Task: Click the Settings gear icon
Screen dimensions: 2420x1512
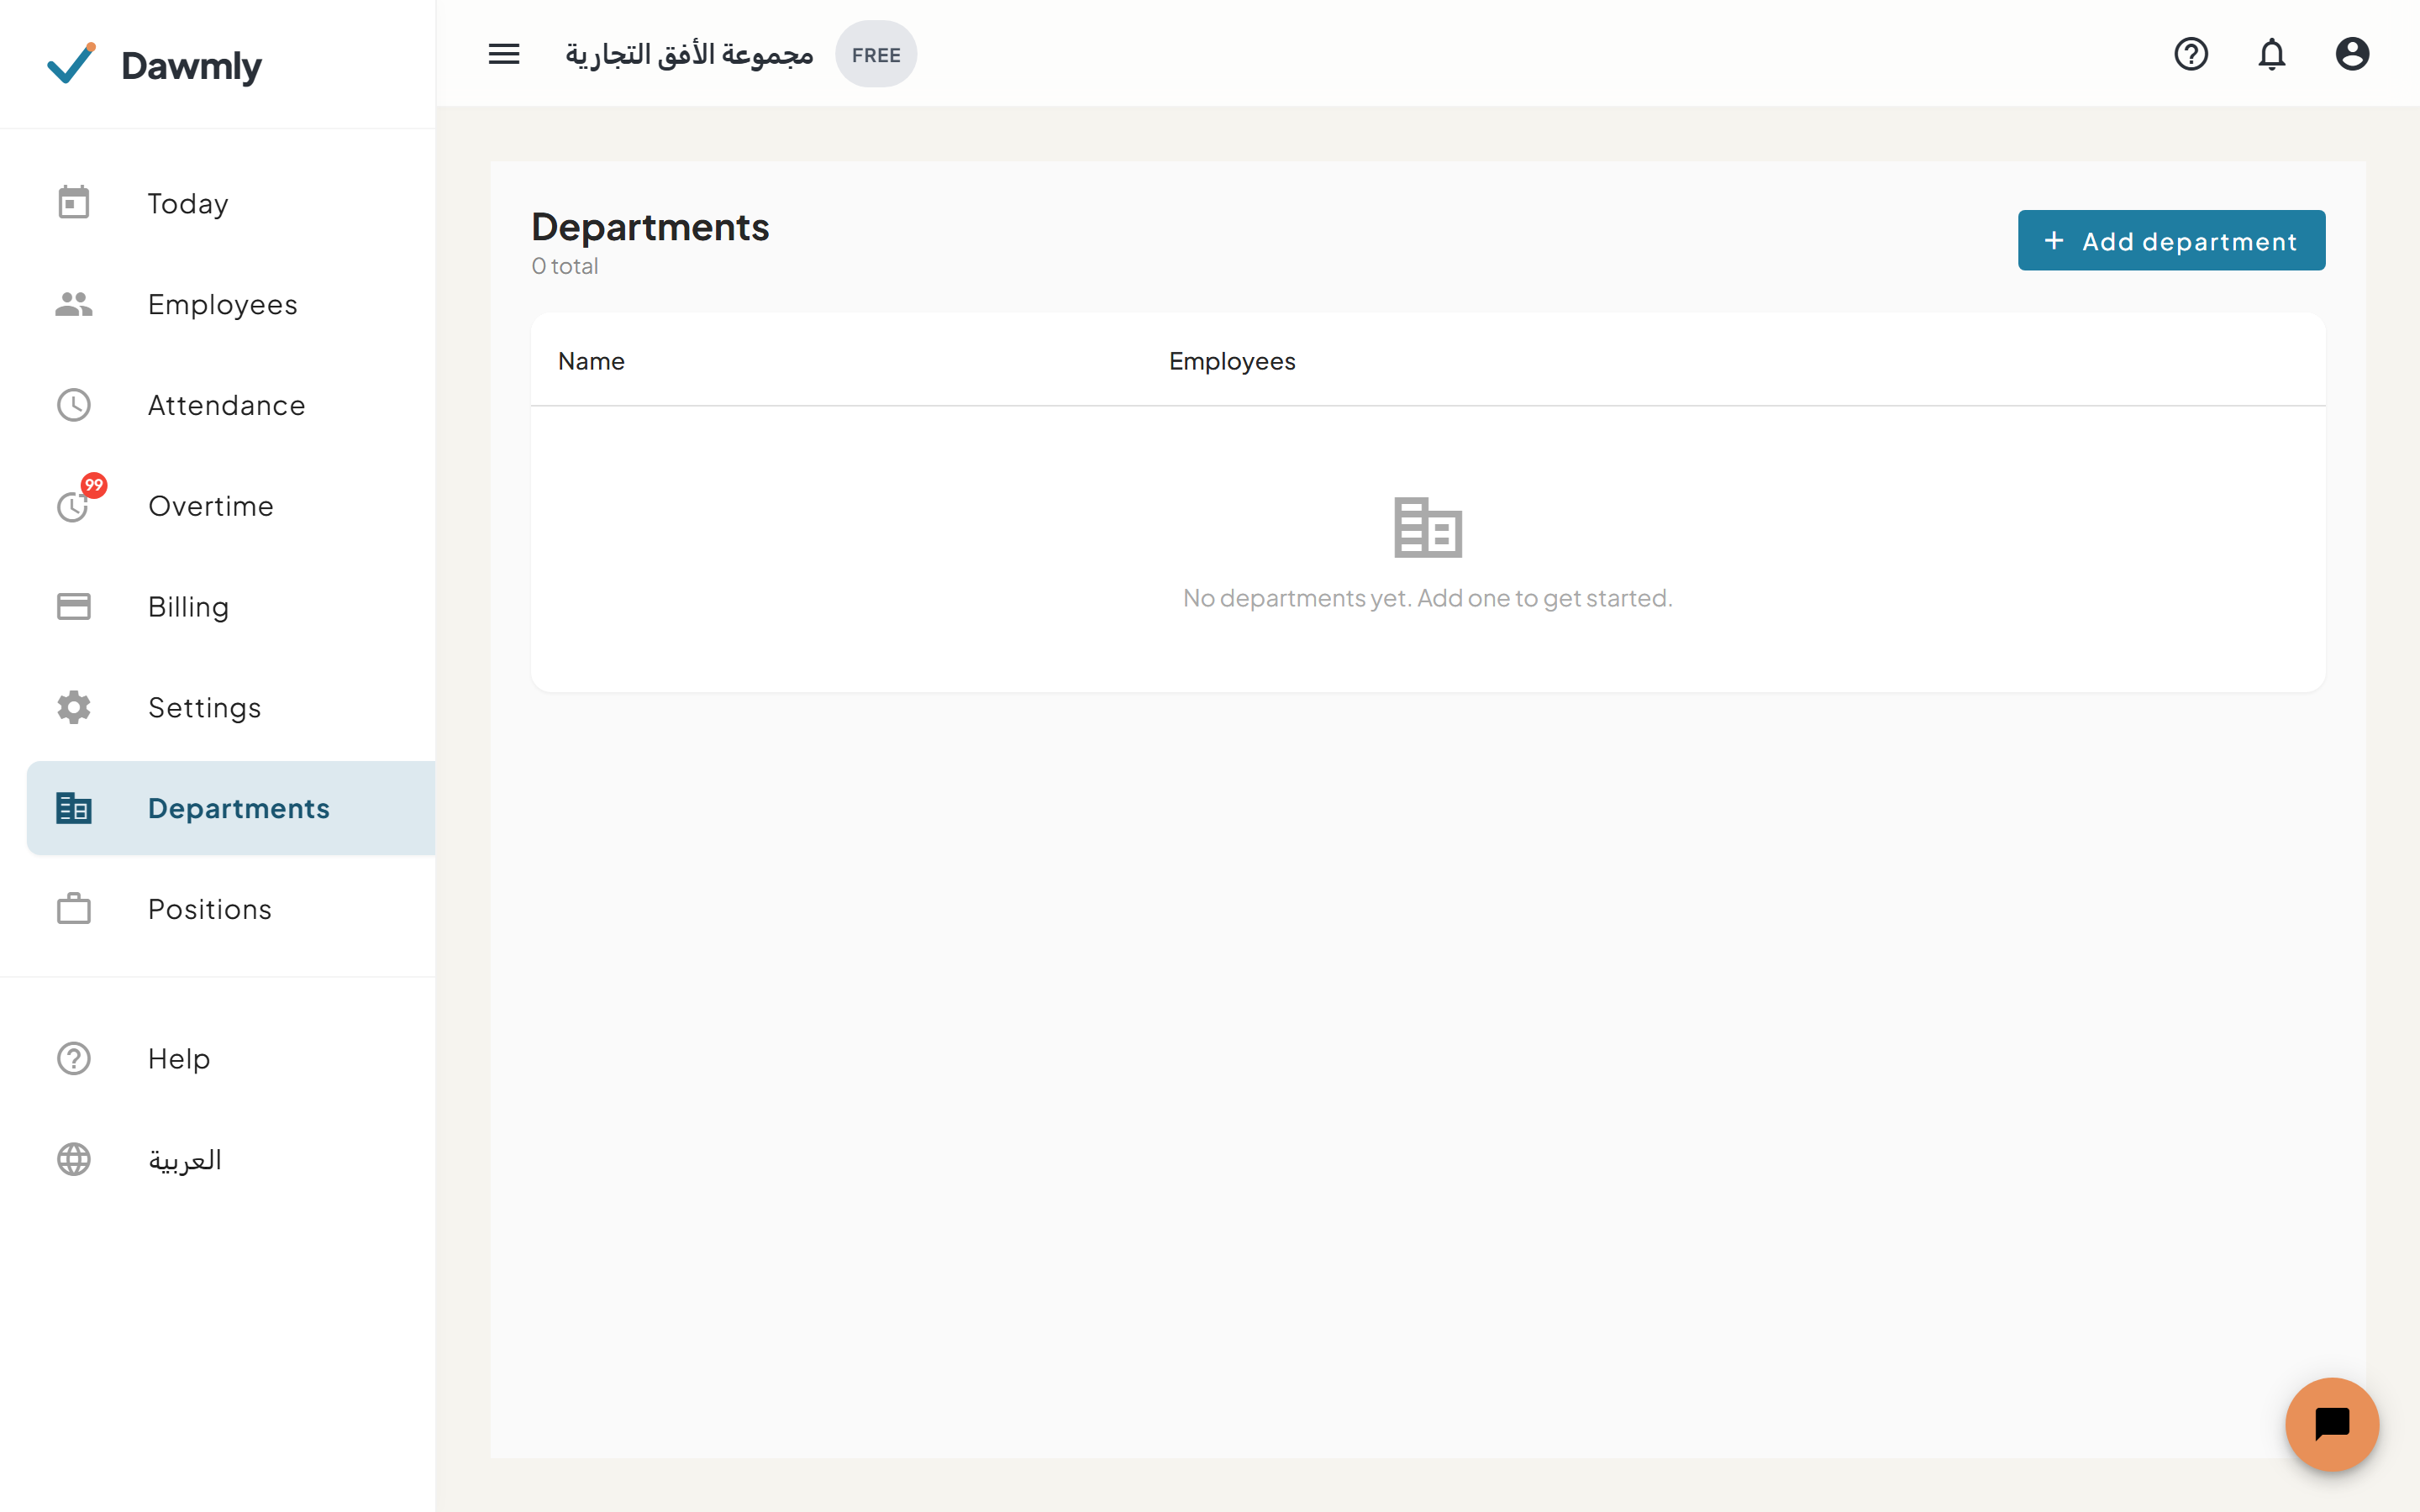Action: (x=74, y=707)
